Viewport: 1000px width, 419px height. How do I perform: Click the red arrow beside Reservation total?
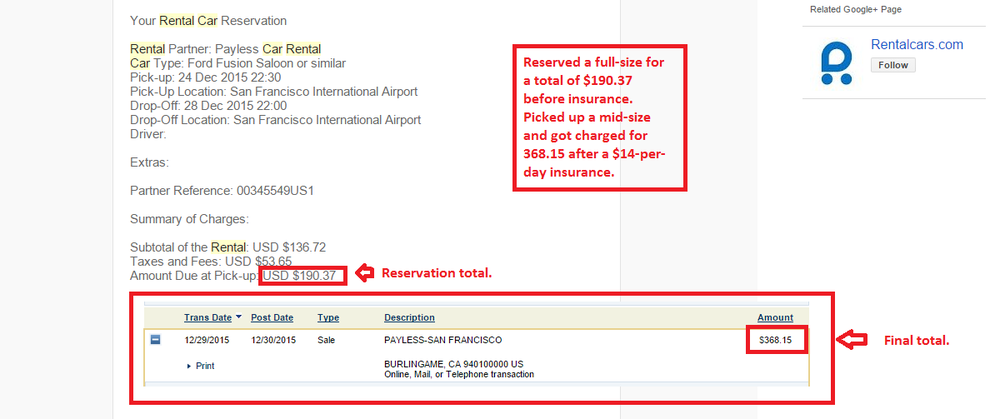click(364, 274)
